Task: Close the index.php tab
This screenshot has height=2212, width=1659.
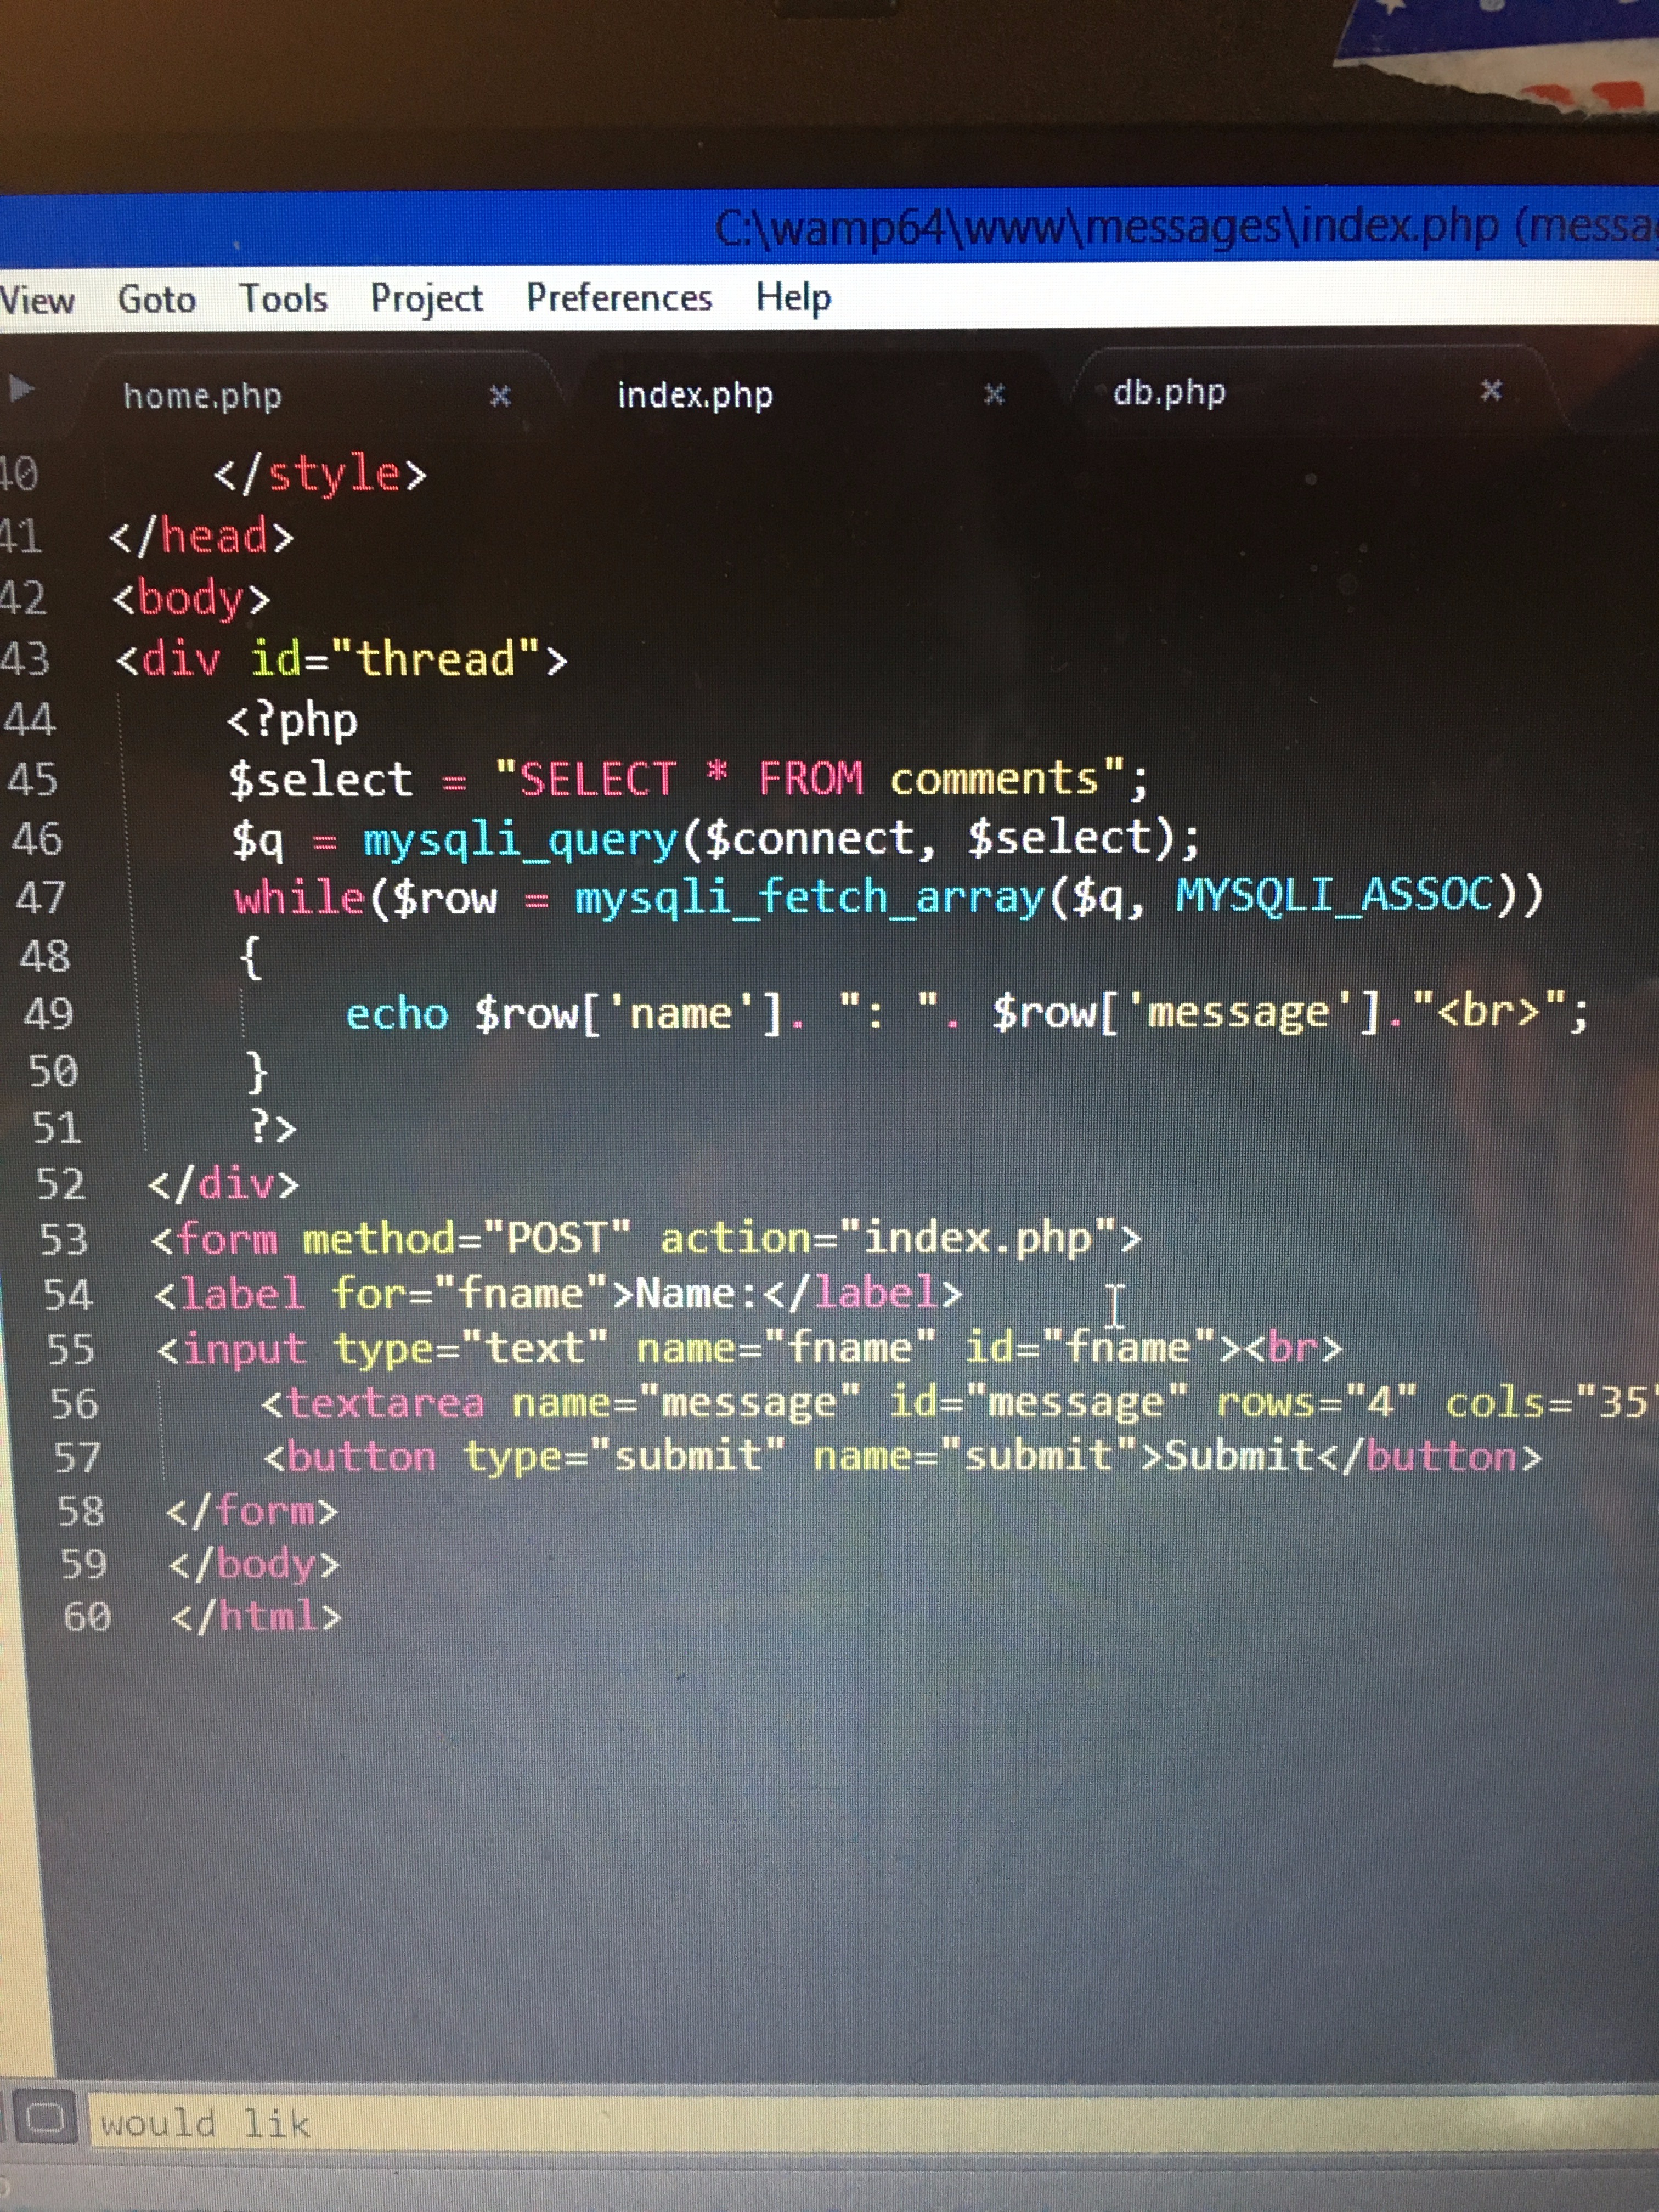Action: pyautogui.click(x=993, y=394)
